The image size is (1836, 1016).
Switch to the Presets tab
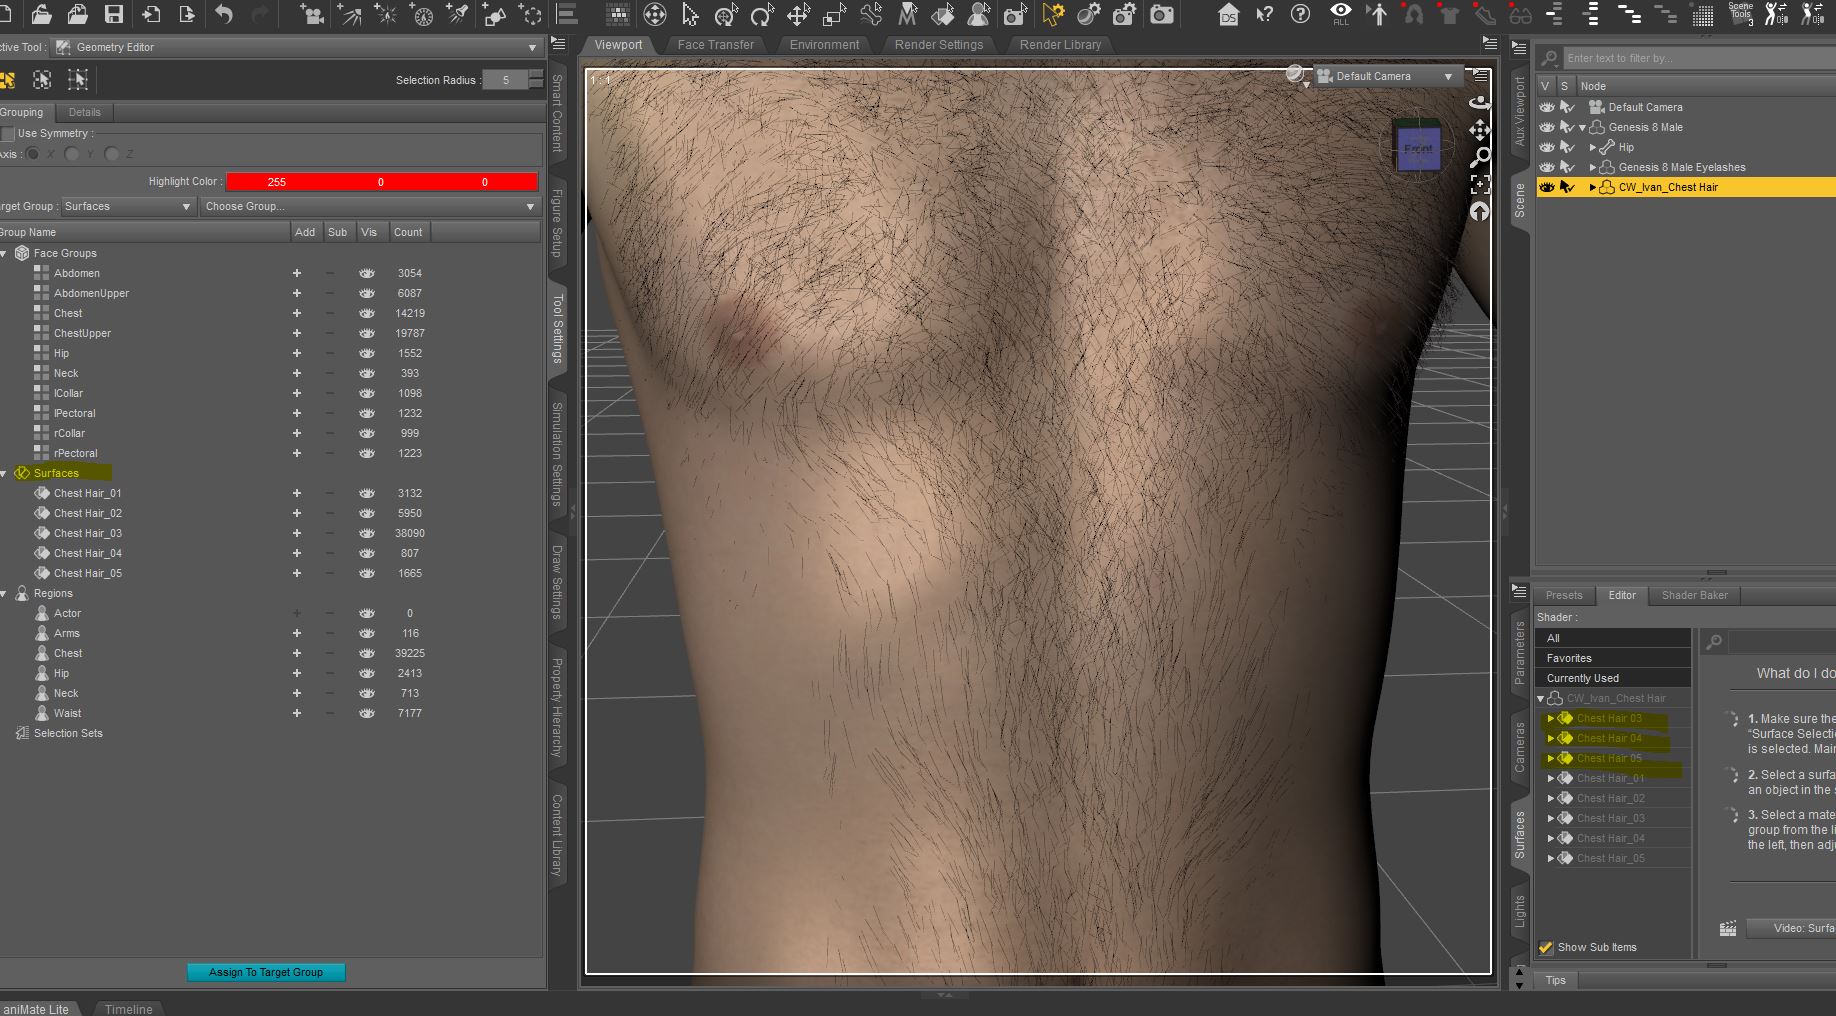point(1564,595)
